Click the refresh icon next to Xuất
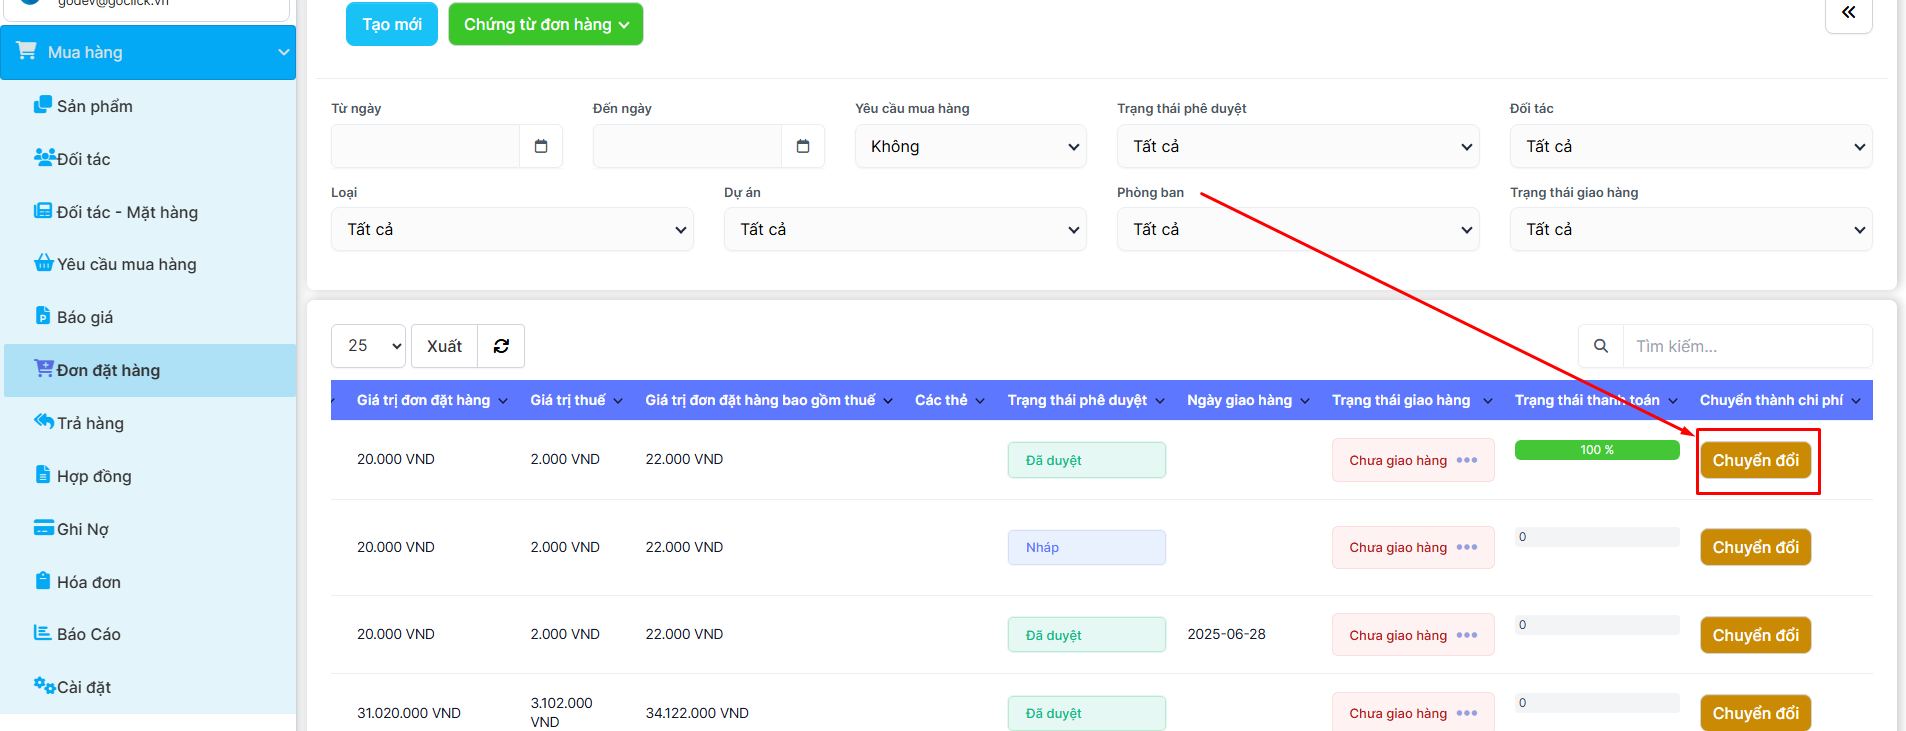1906x731 pixels. coord(501,346)
